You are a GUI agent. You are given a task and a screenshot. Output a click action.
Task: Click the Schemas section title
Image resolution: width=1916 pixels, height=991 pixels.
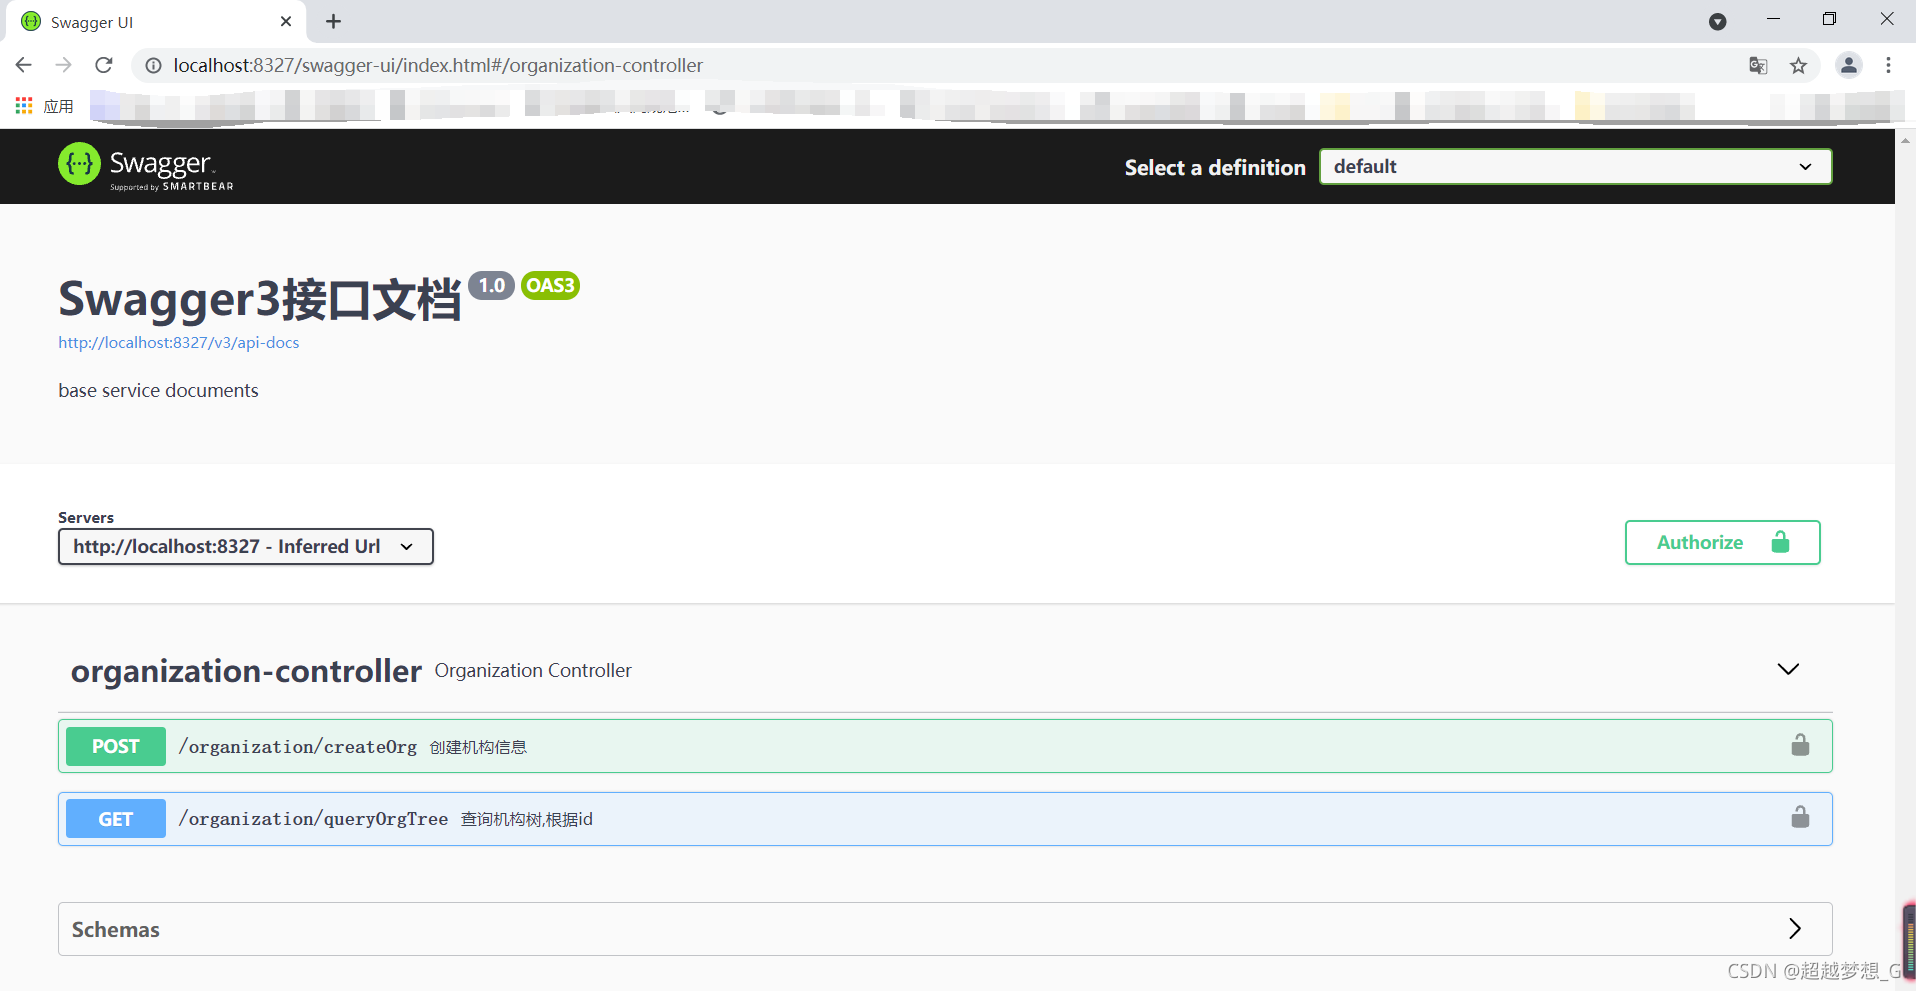[116, 930]
